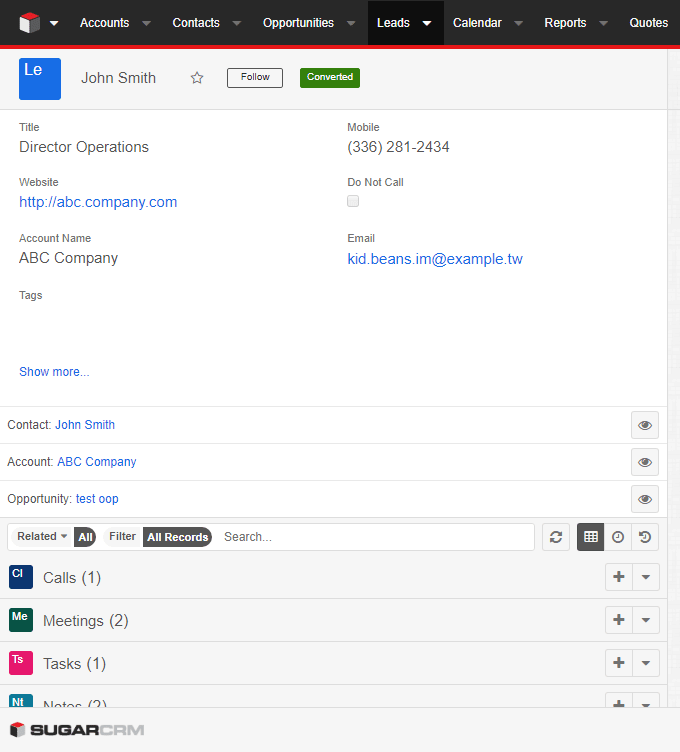Screen dimensions: 680x752
Task: Click the mobile number (336) 281-2434
Action: point(398,147)
